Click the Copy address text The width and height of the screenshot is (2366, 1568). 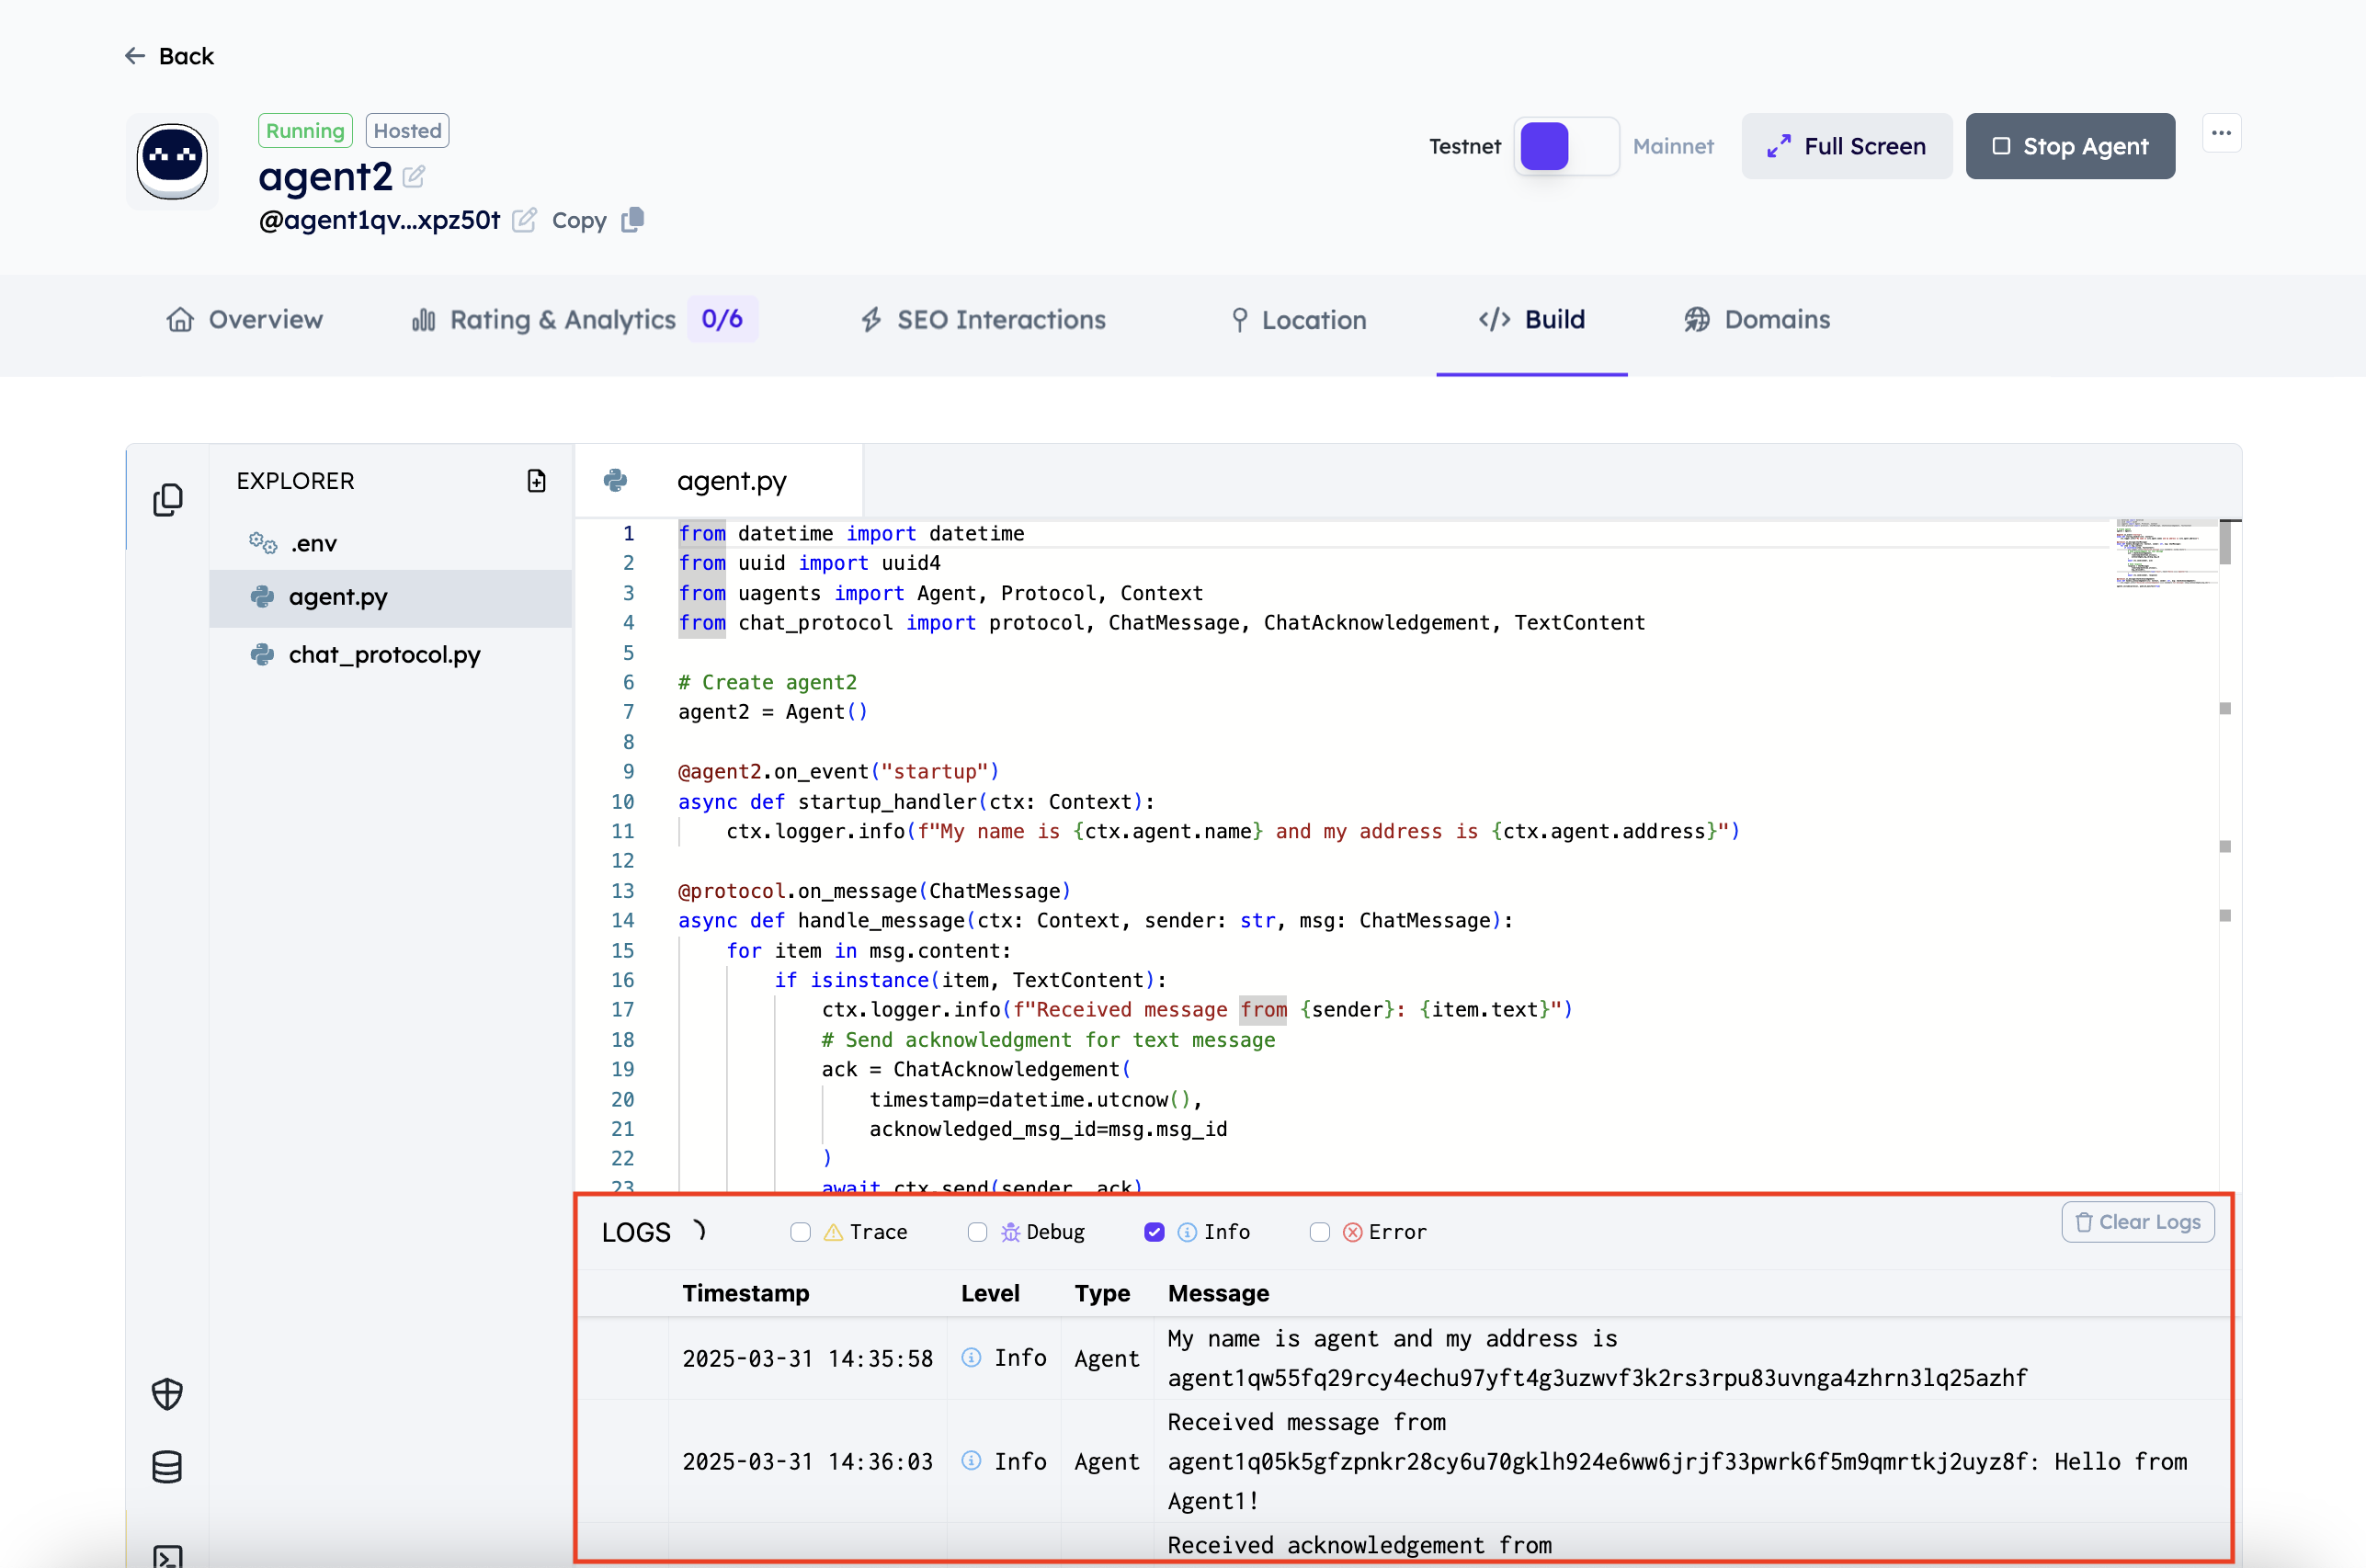pos(579,220)
